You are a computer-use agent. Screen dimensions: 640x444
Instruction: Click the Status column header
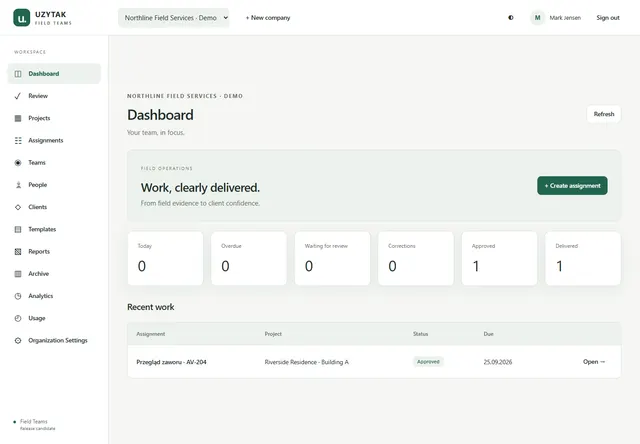(x=420, y=334)
